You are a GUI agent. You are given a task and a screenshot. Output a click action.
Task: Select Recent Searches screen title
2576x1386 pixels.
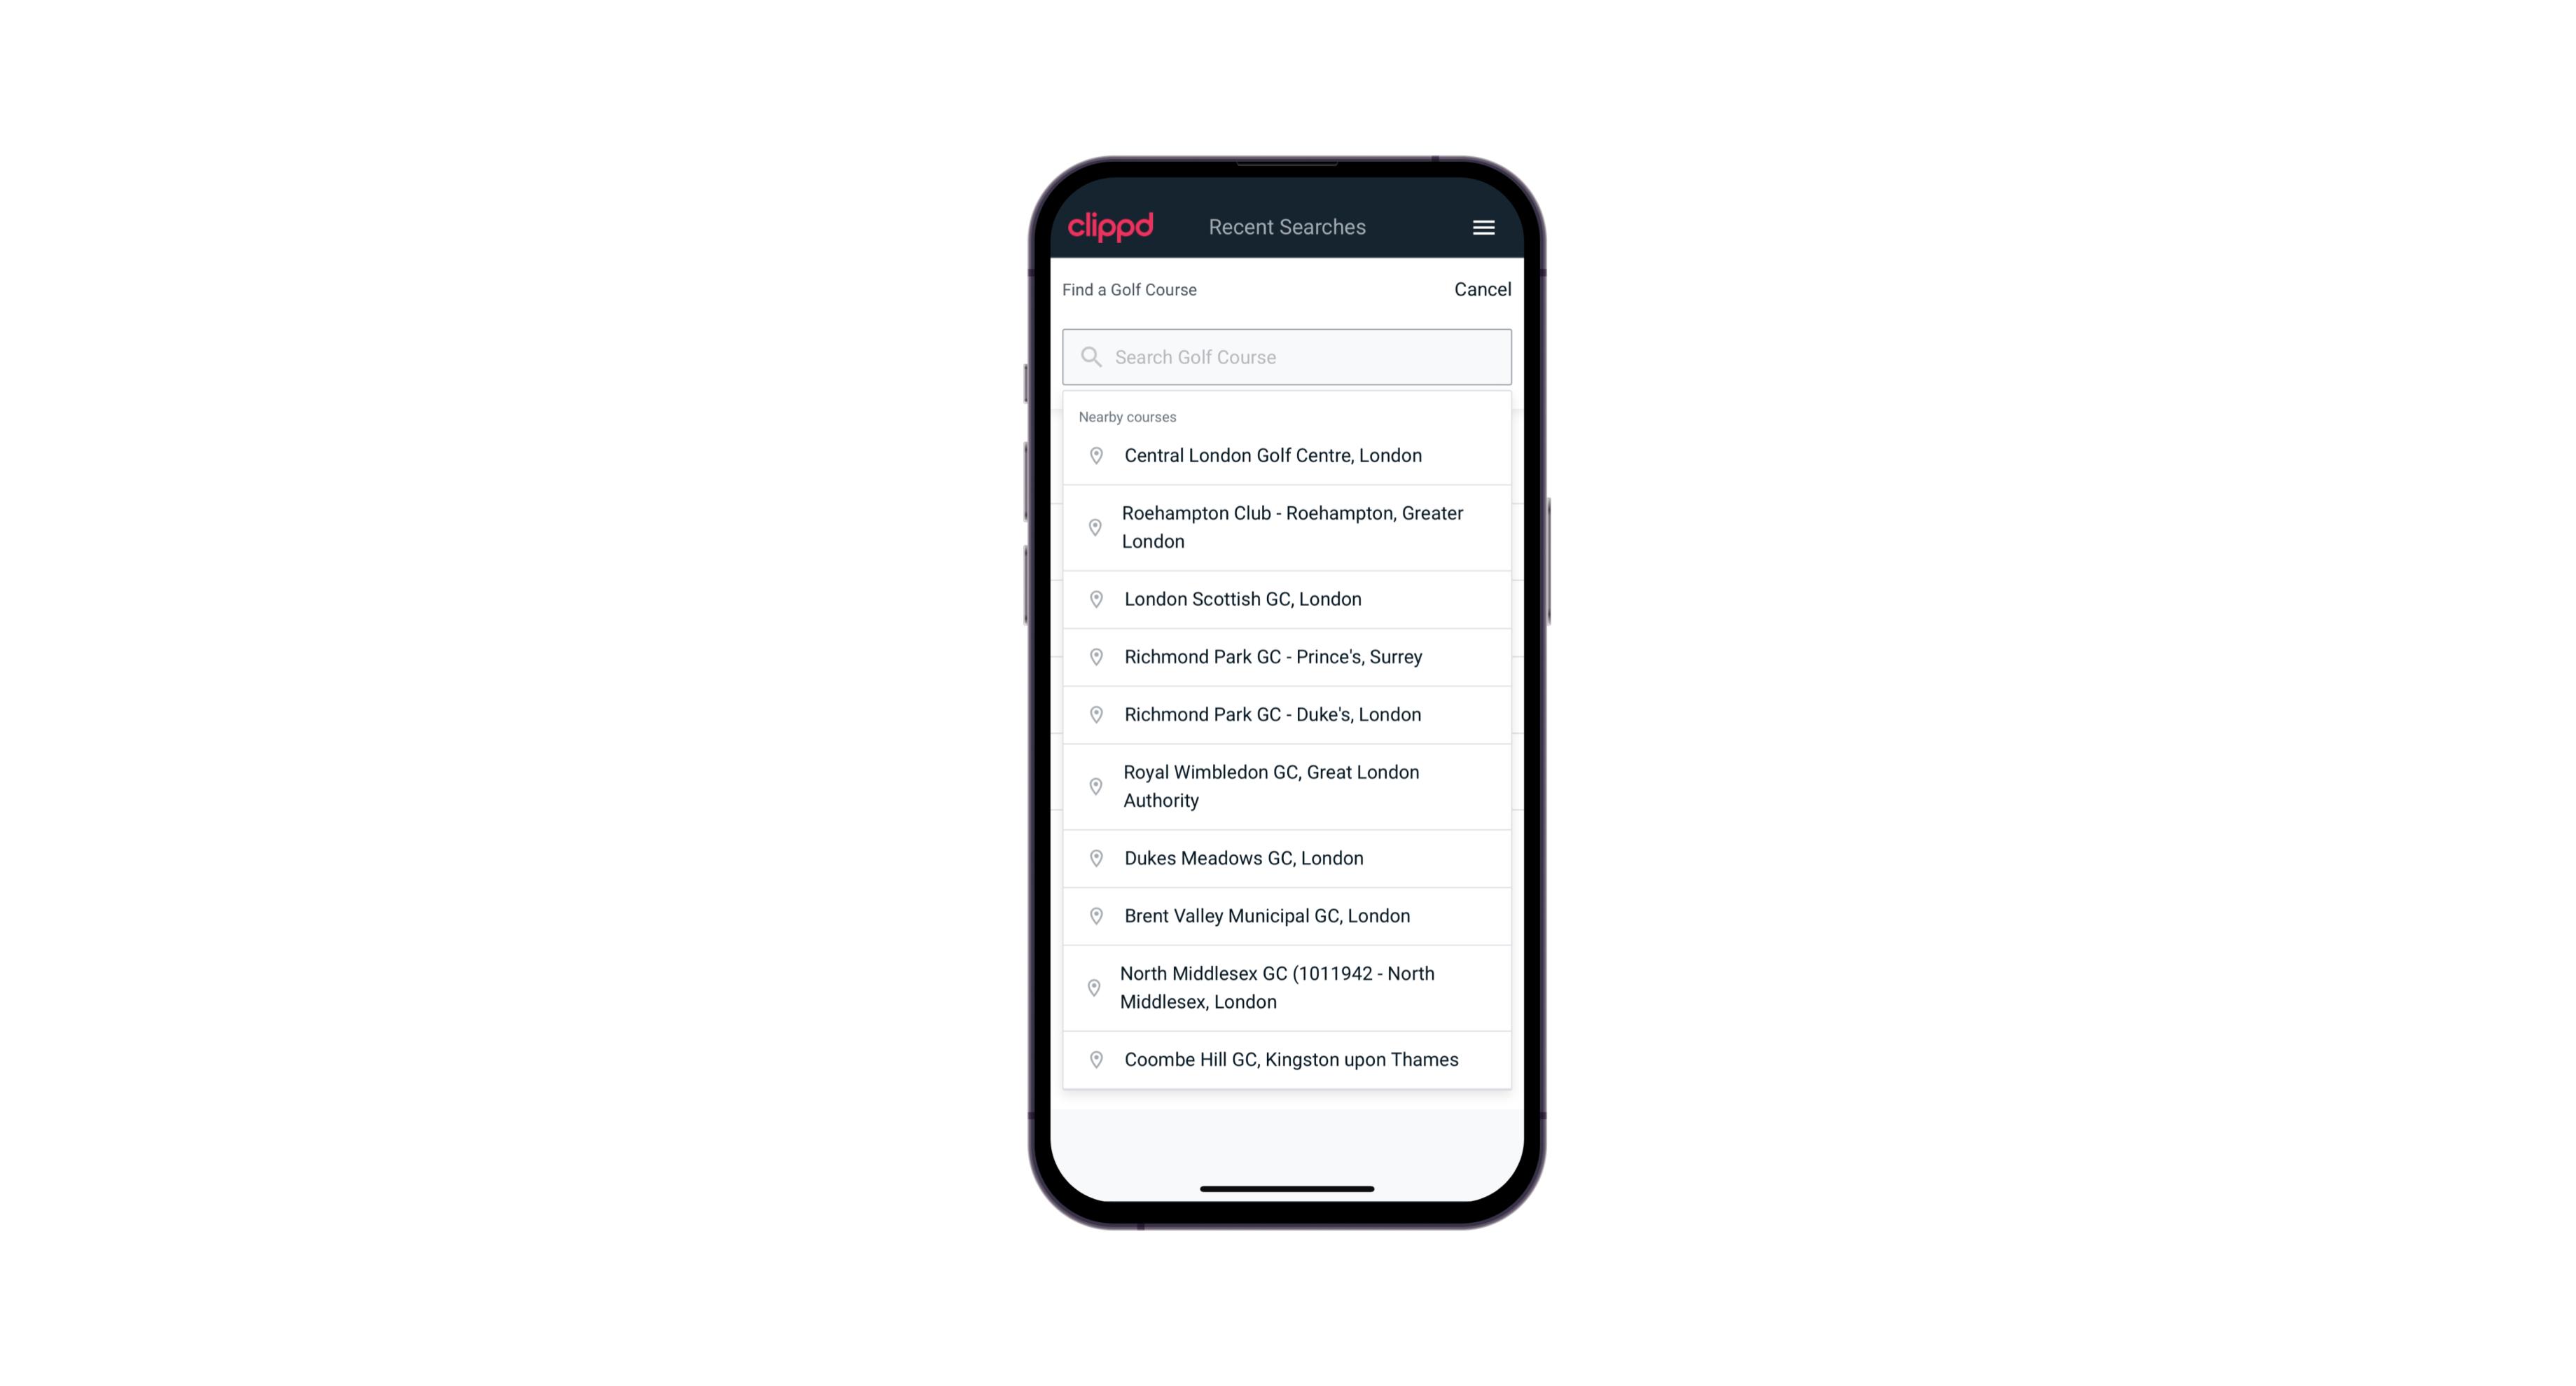coord(1287,226)
